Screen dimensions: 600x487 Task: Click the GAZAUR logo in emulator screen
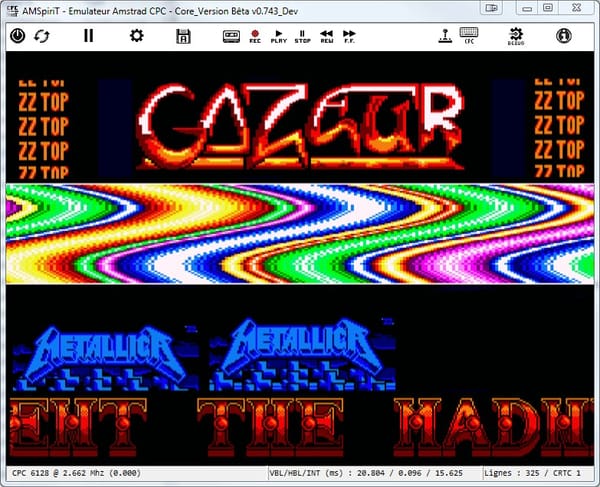coord(300,126)
